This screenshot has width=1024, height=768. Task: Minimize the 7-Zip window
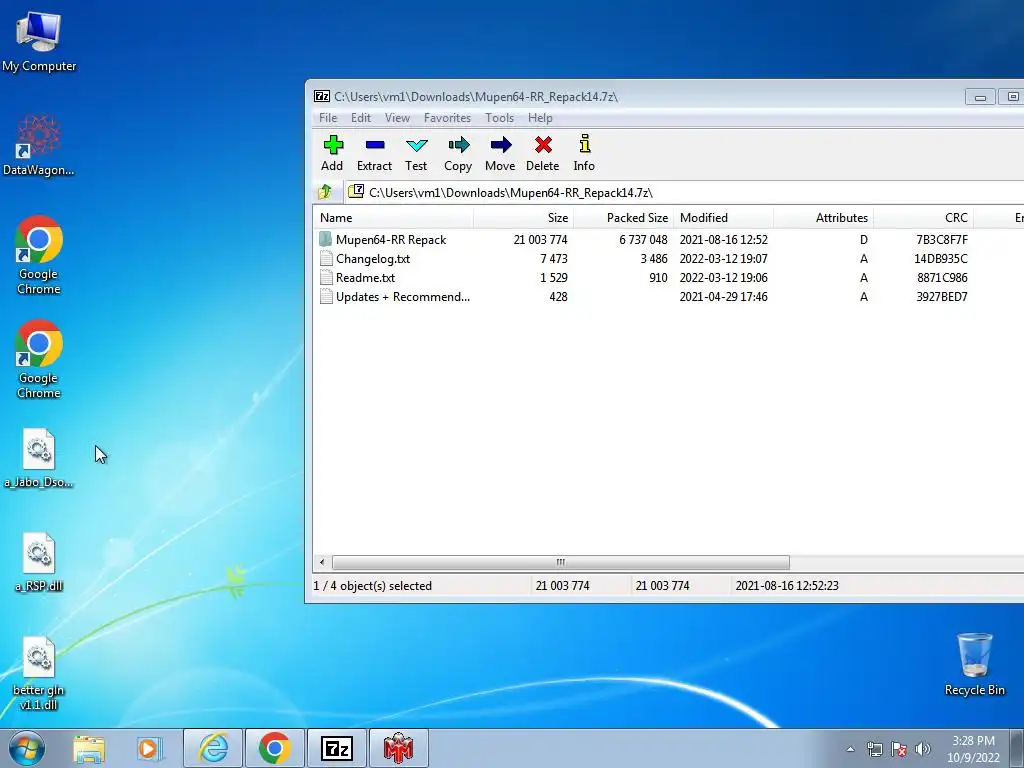pyautogui.click(x=980, y=97)
